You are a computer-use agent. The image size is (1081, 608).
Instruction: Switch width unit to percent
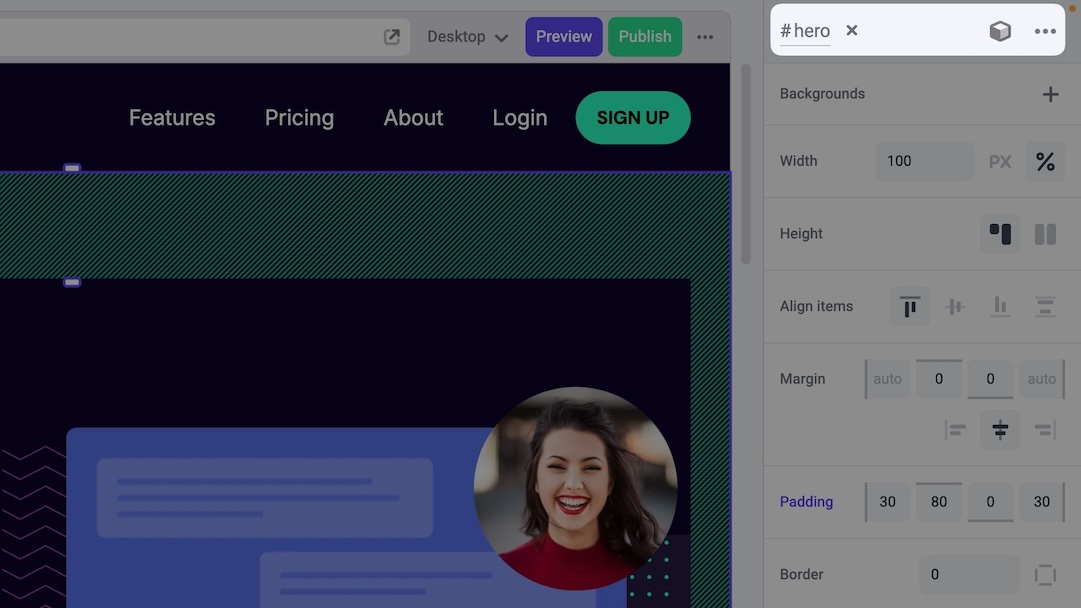click(x=1045, y=161)
